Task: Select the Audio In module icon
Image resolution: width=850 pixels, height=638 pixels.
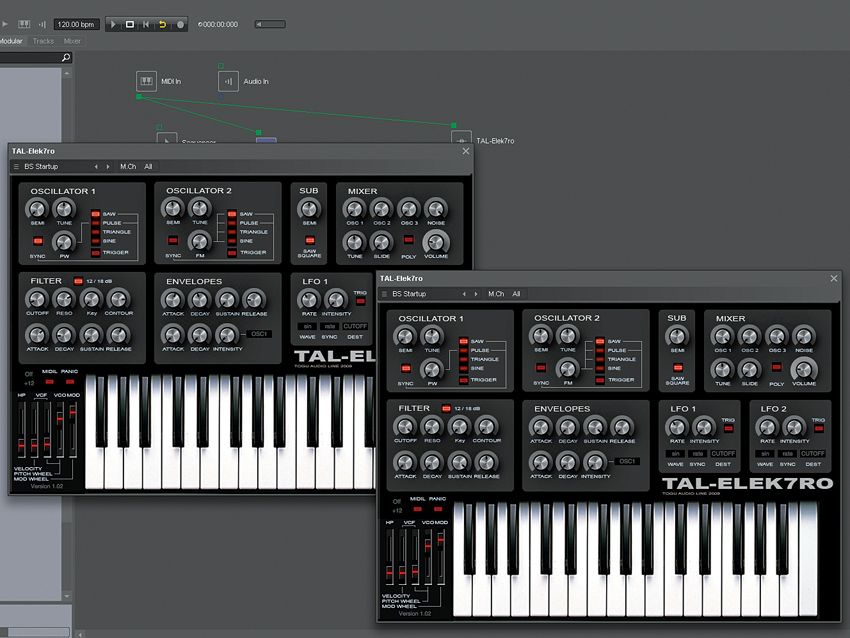Action: (228, 81)
